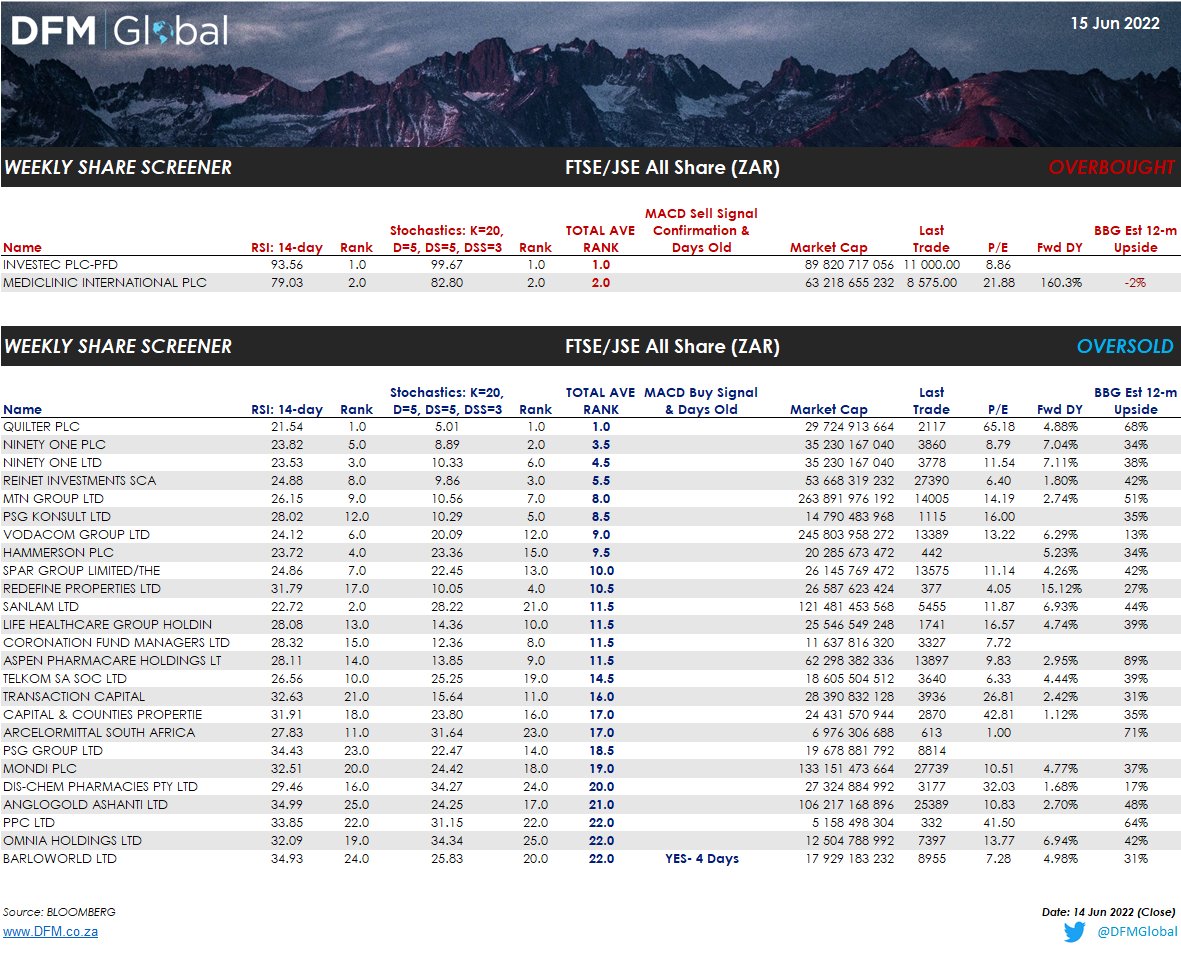Select PPC LTD name

point(29,823)
